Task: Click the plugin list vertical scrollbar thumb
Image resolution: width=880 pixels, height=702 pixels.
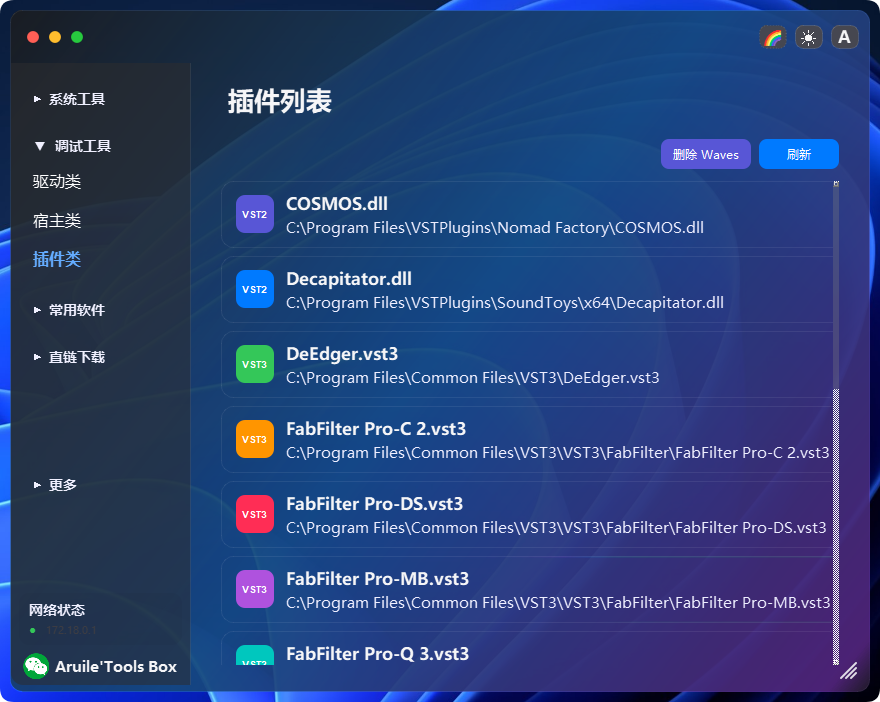Action: [x=836, y=287]
